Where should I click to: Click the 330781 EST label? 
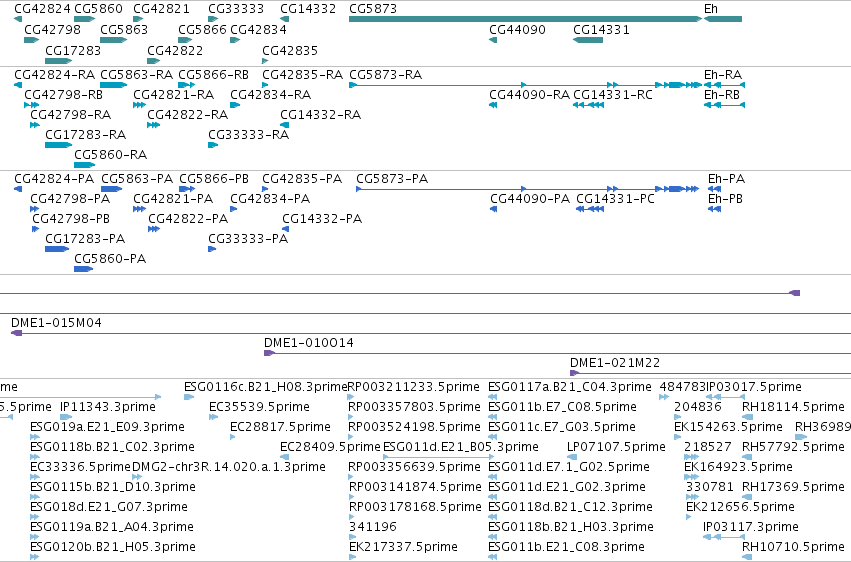click(709, 487)
